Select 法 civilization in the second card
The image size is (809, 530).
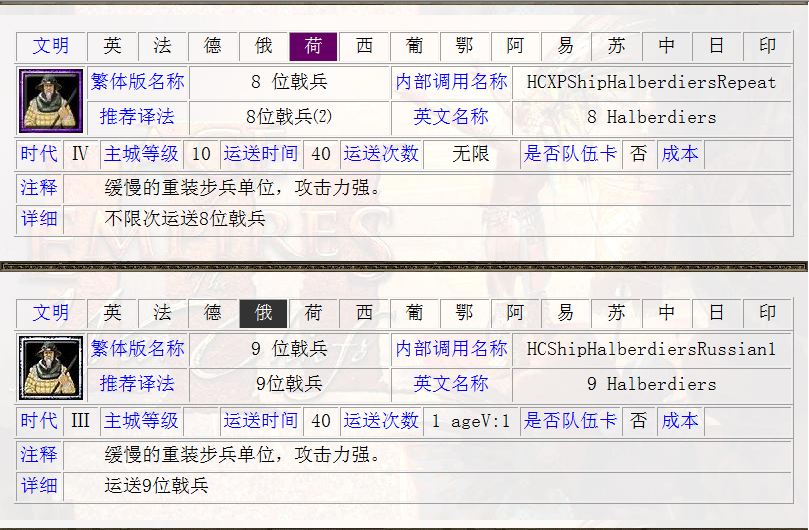click(162, 313)
